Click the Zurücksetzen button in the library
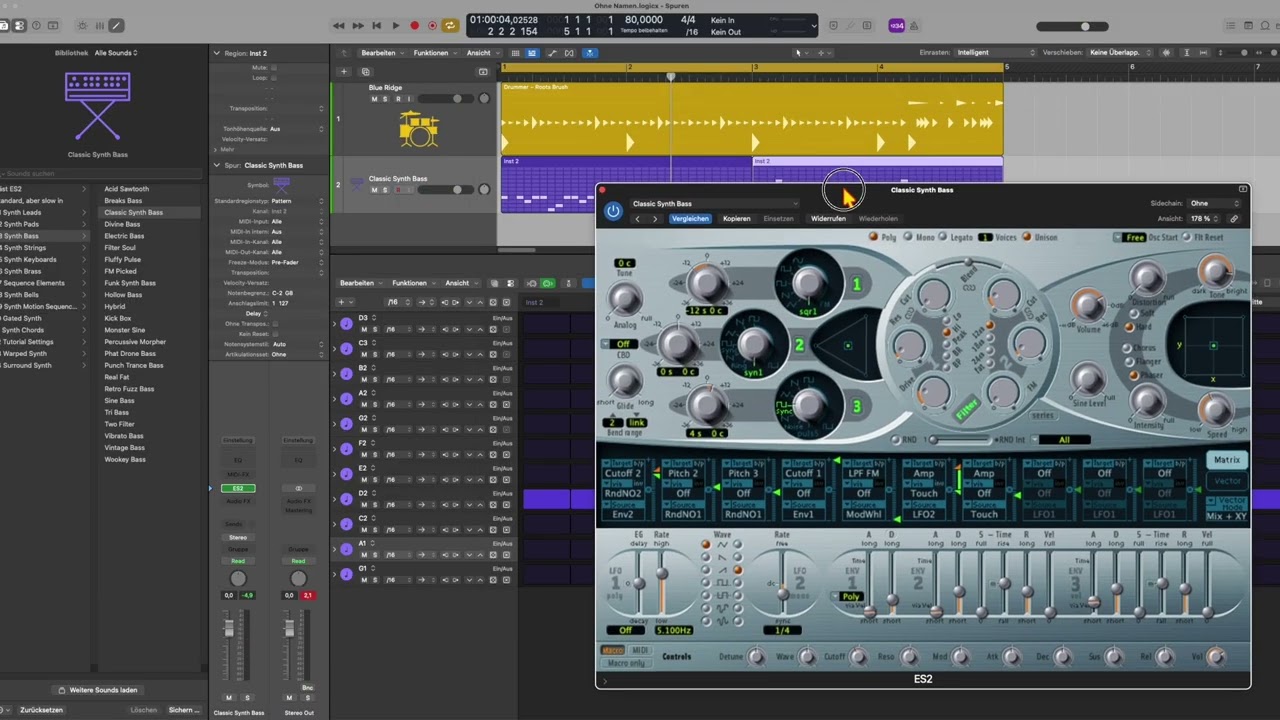This screenshot has width=1280, height=720. tap(41, 710)
